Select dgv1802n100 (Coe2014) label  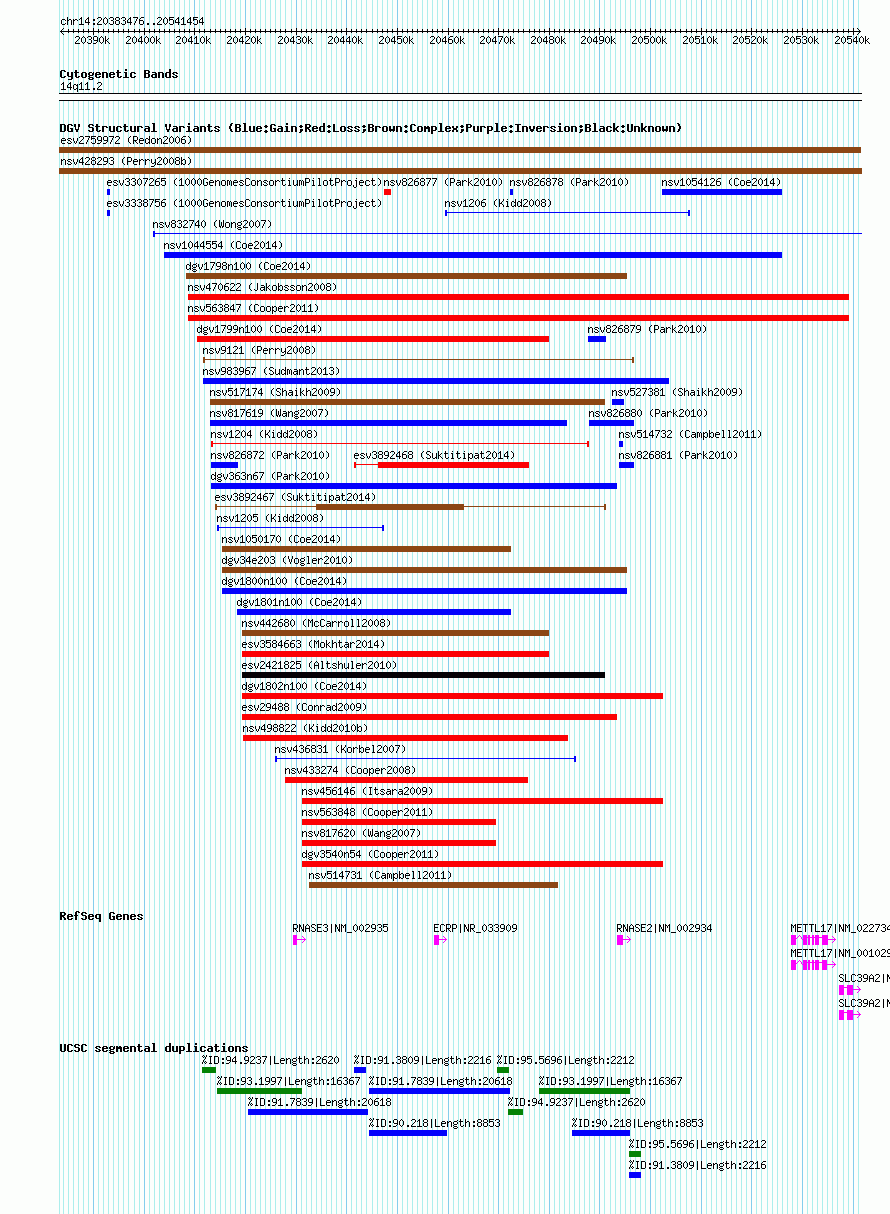304,686
